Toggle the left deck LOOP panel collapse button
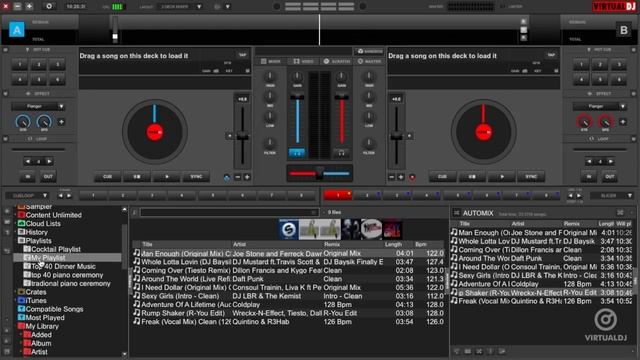This screenshot has height=360, width=640. [x=5, y=139]
